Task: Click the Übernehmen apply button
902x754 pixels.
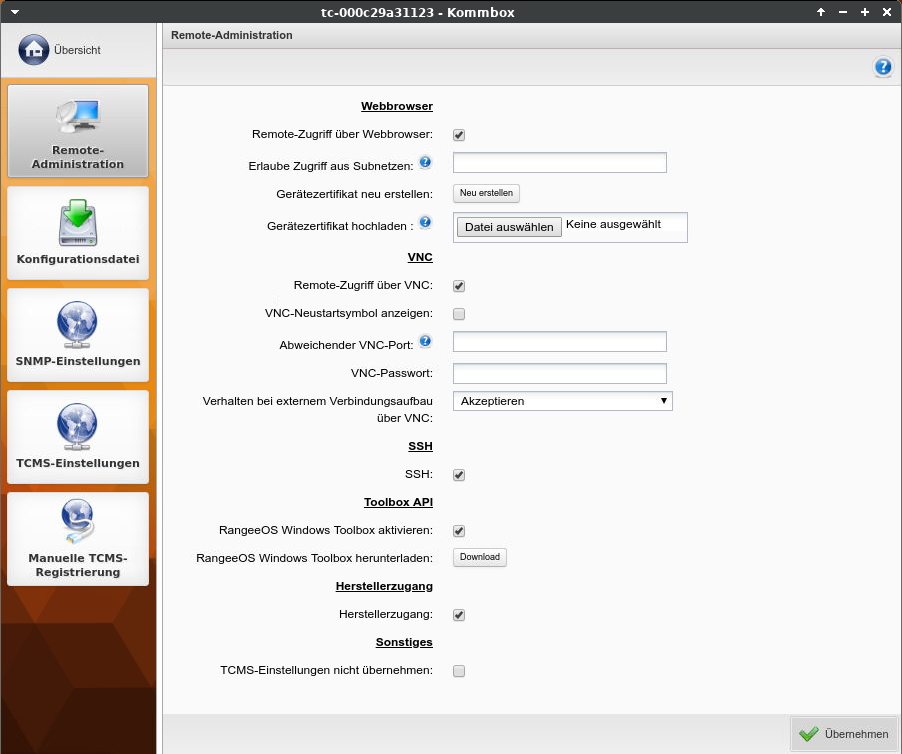Action: [x=844, y=734]
